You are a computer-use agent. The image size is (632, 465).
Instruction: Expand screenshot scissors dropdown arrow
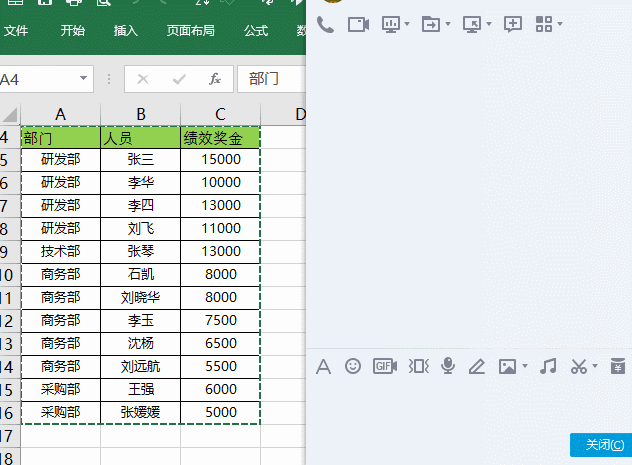click(595, 366)
